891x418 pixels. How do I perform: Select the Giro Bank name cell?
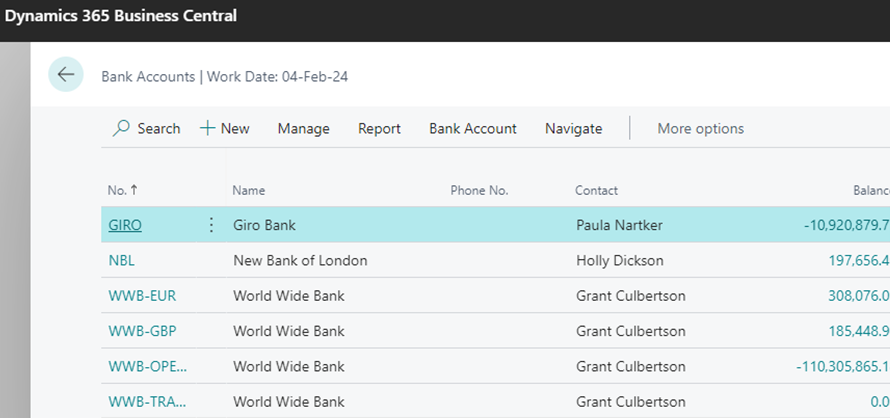click(264, 225)
